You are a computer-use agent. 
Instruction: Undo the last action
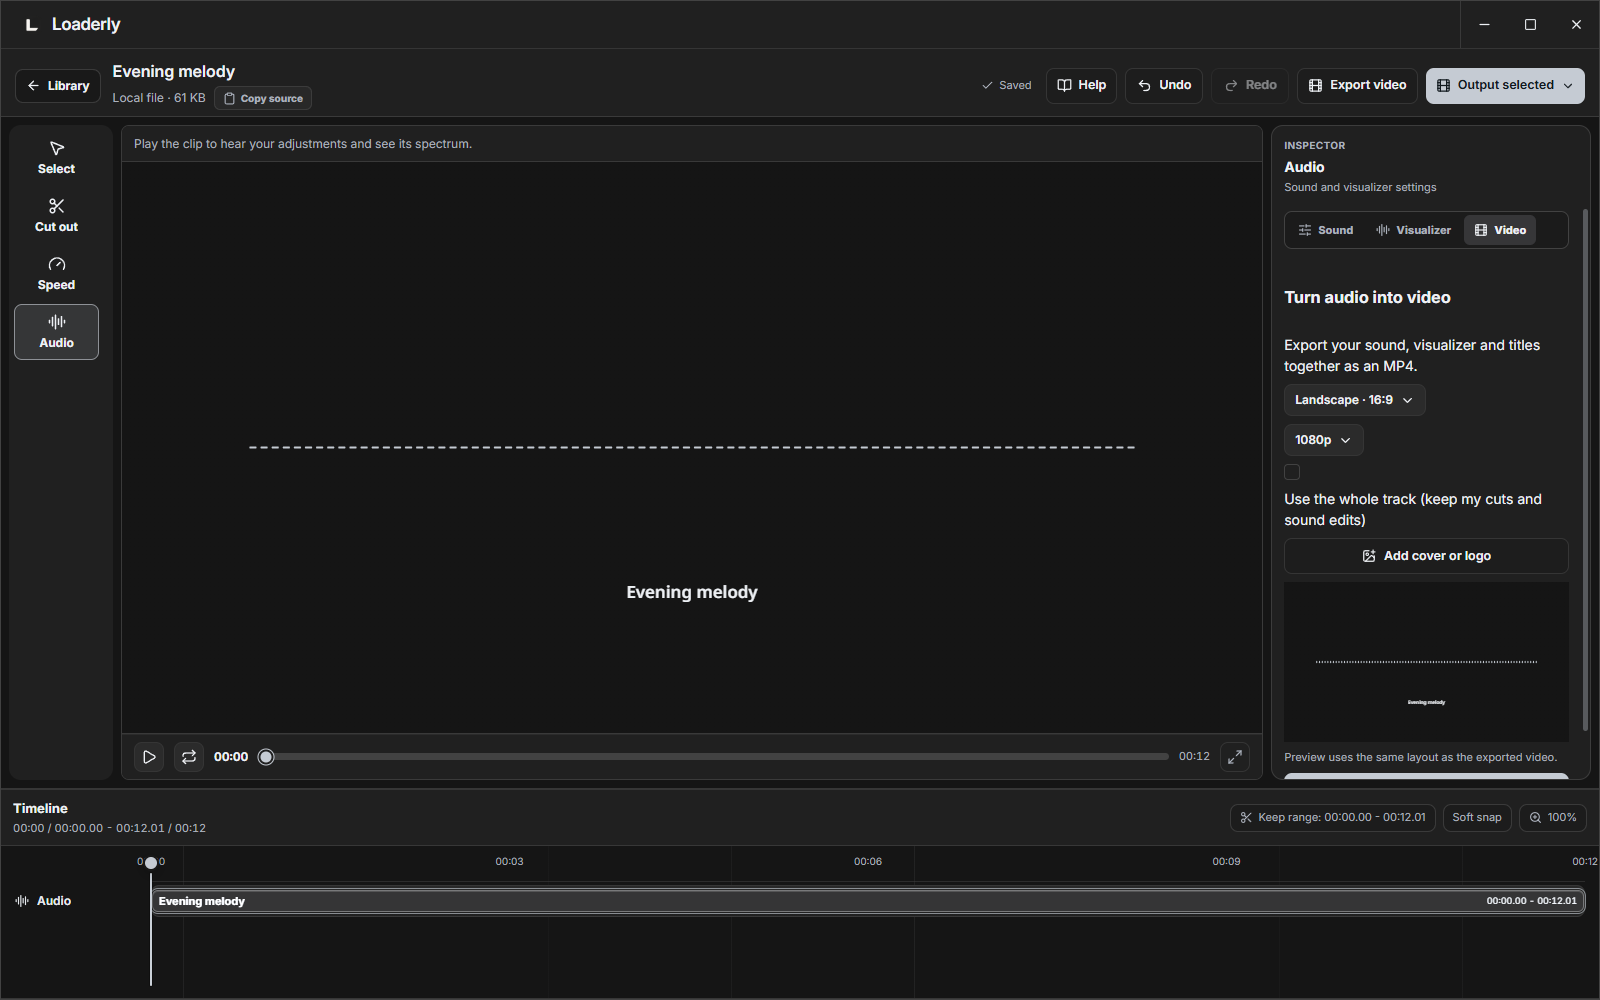[1164, 85]
